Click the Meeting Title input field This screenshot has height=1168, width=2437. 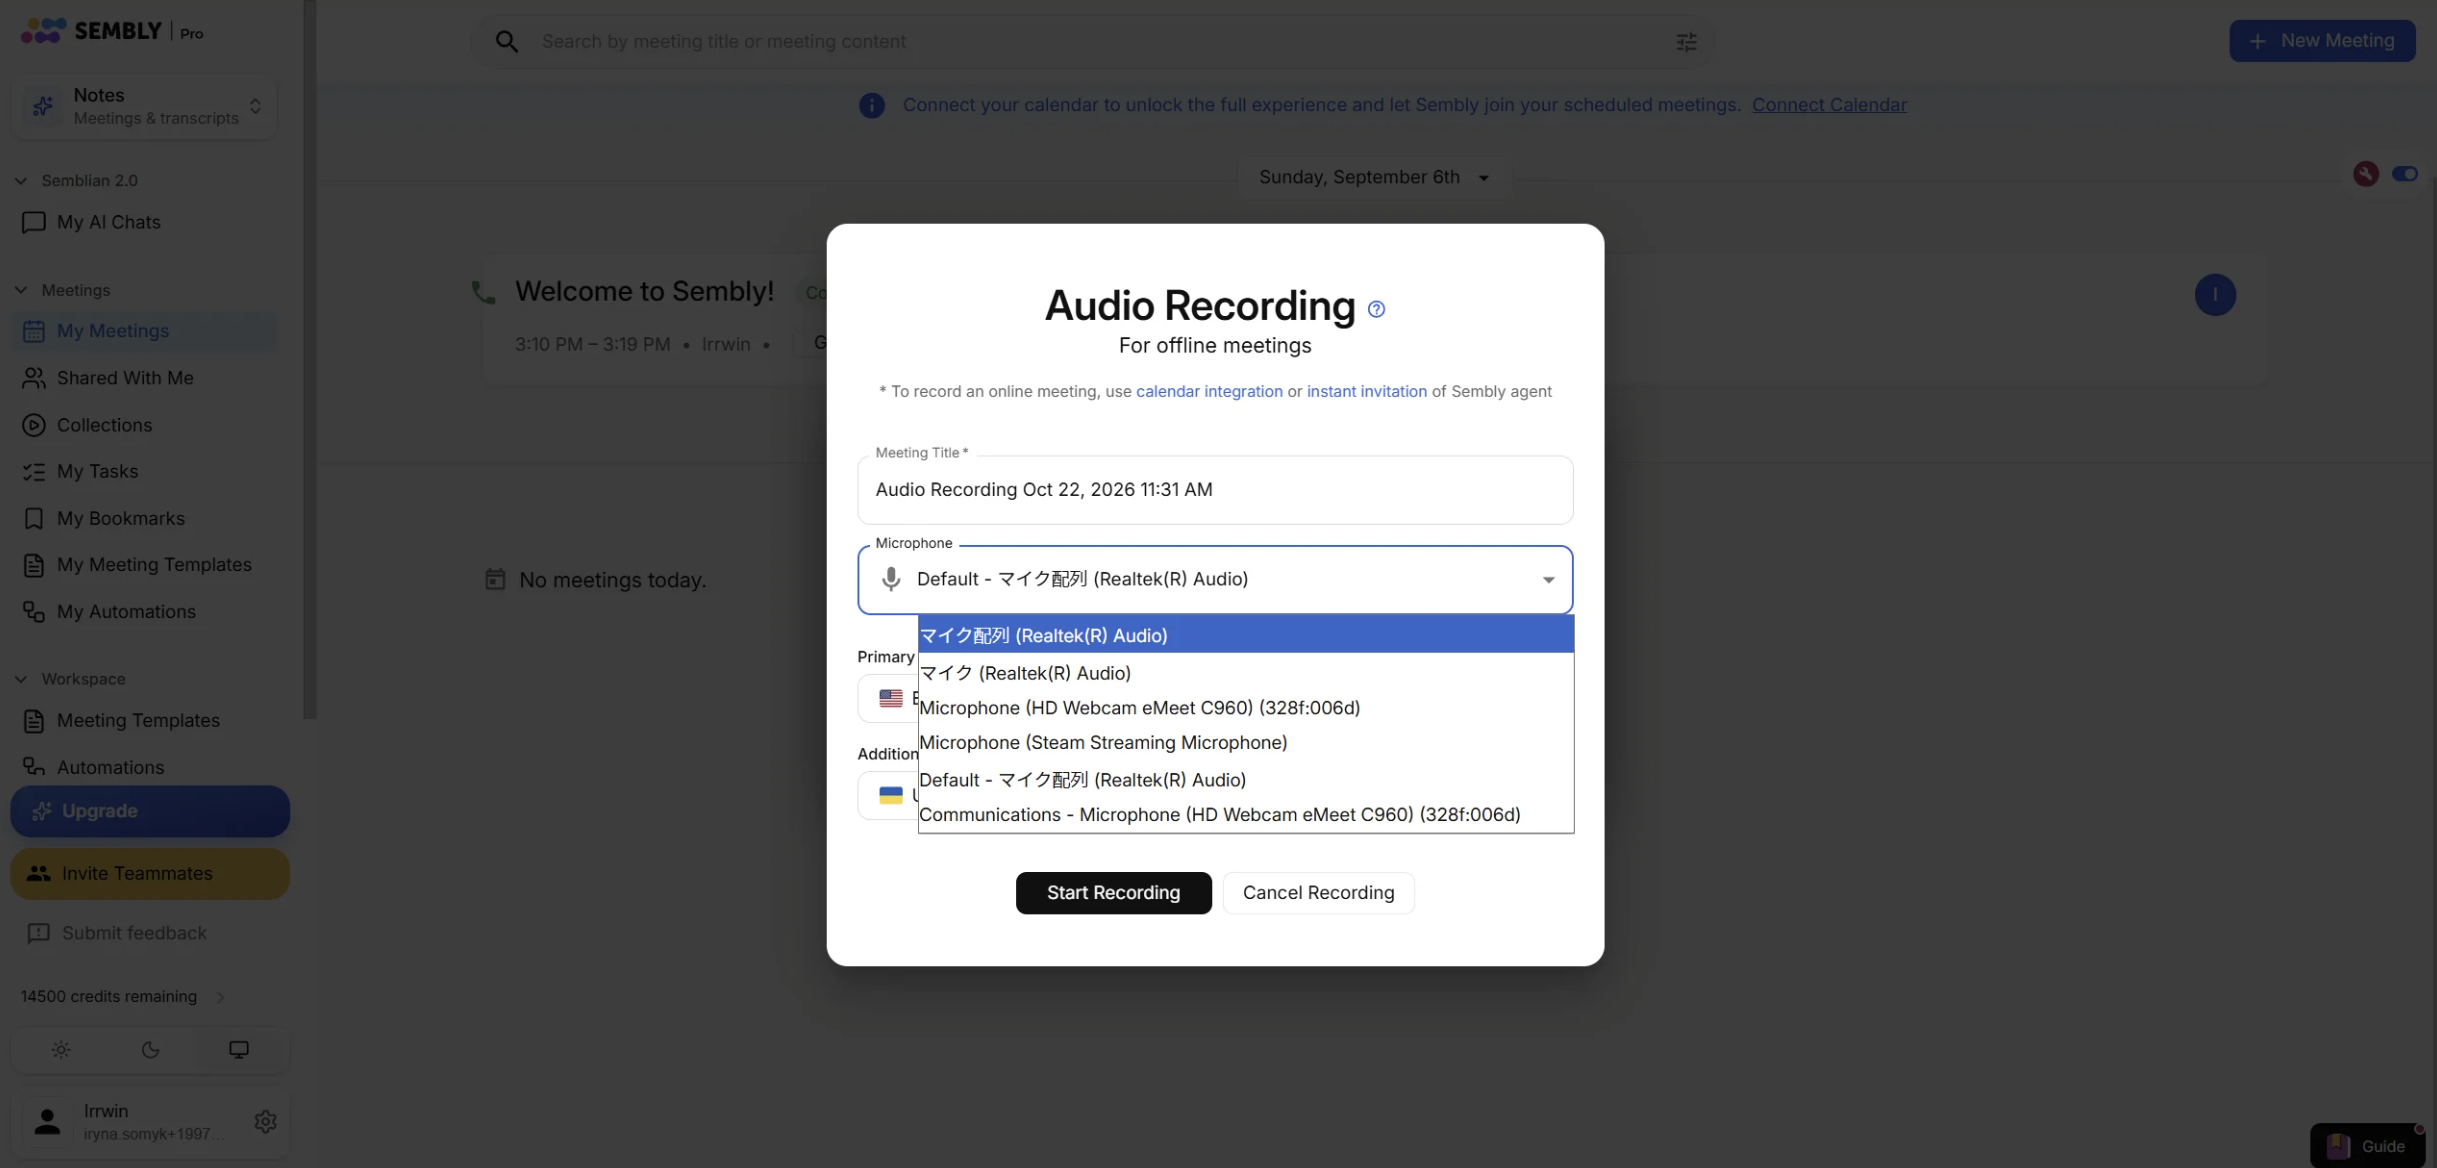[x=1215, y=490]
